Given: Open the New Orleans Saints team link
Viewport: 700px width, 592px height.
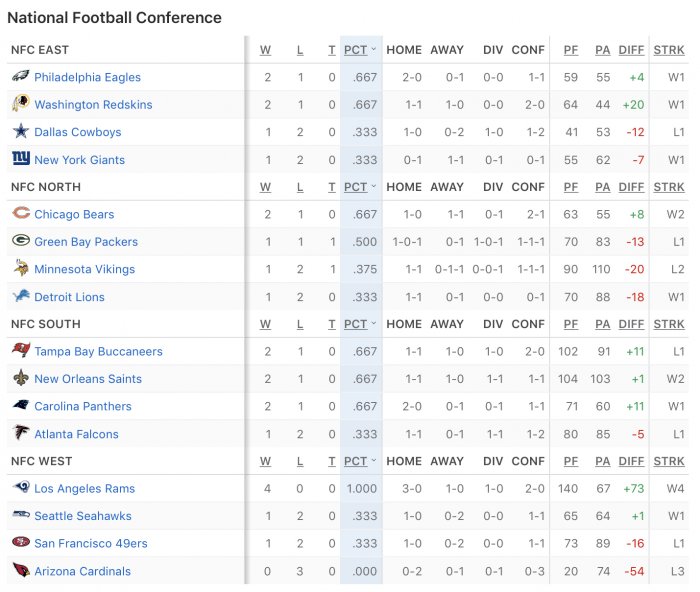Looking at the screenshot, I should coord(88,379).
